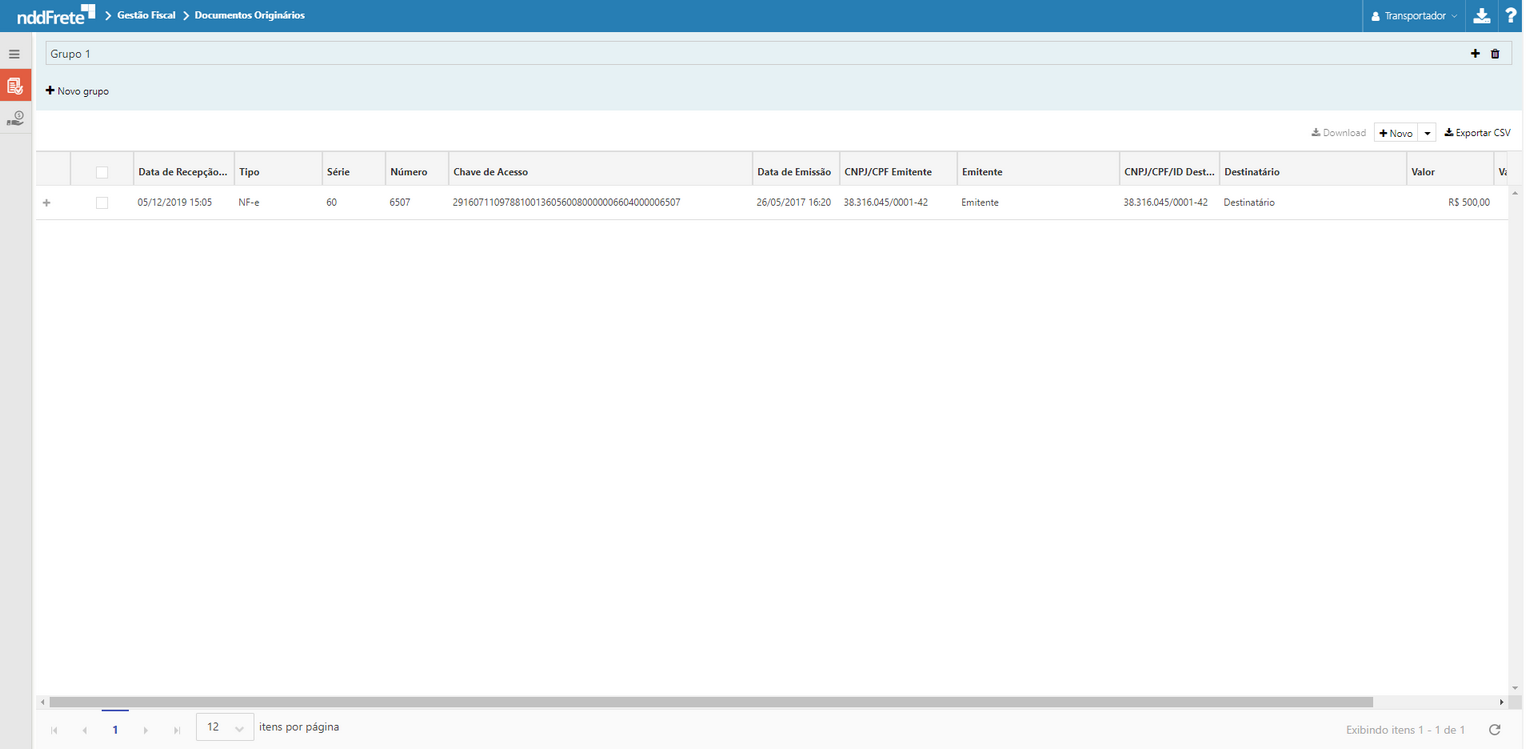Click the Novo grupo button
The width and height of the screenshot is (1534, 749).
pyautogui.click(x=78, y=91)
